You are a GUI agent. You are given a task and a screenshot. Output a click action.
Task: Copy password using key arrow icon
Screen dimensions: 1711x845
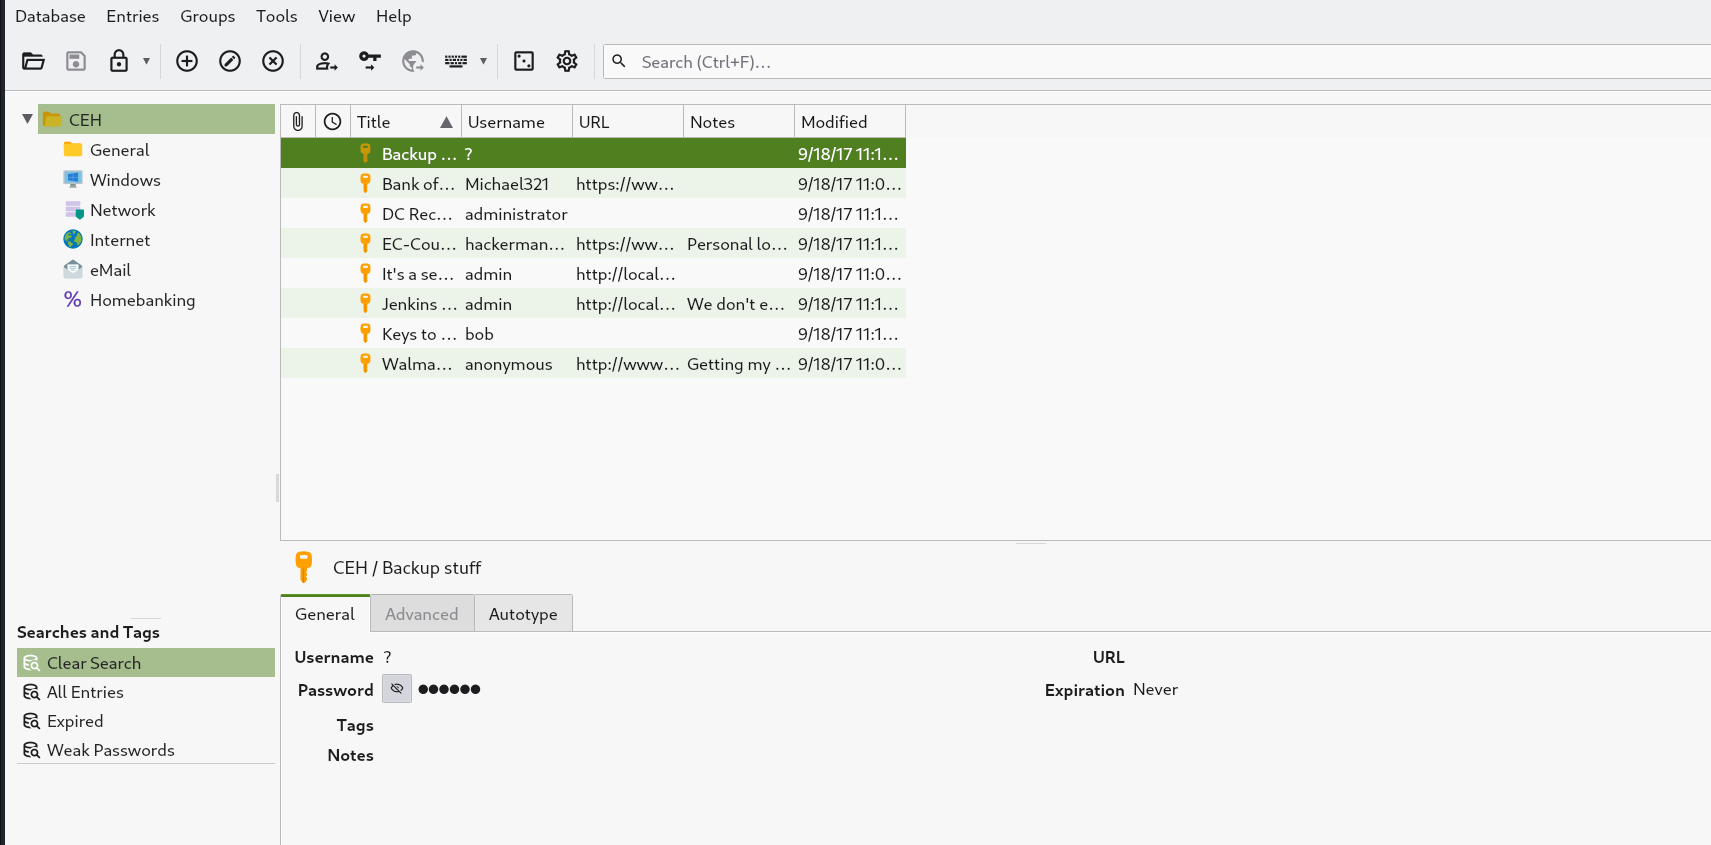pyautogui.click(x=370, y=61)
